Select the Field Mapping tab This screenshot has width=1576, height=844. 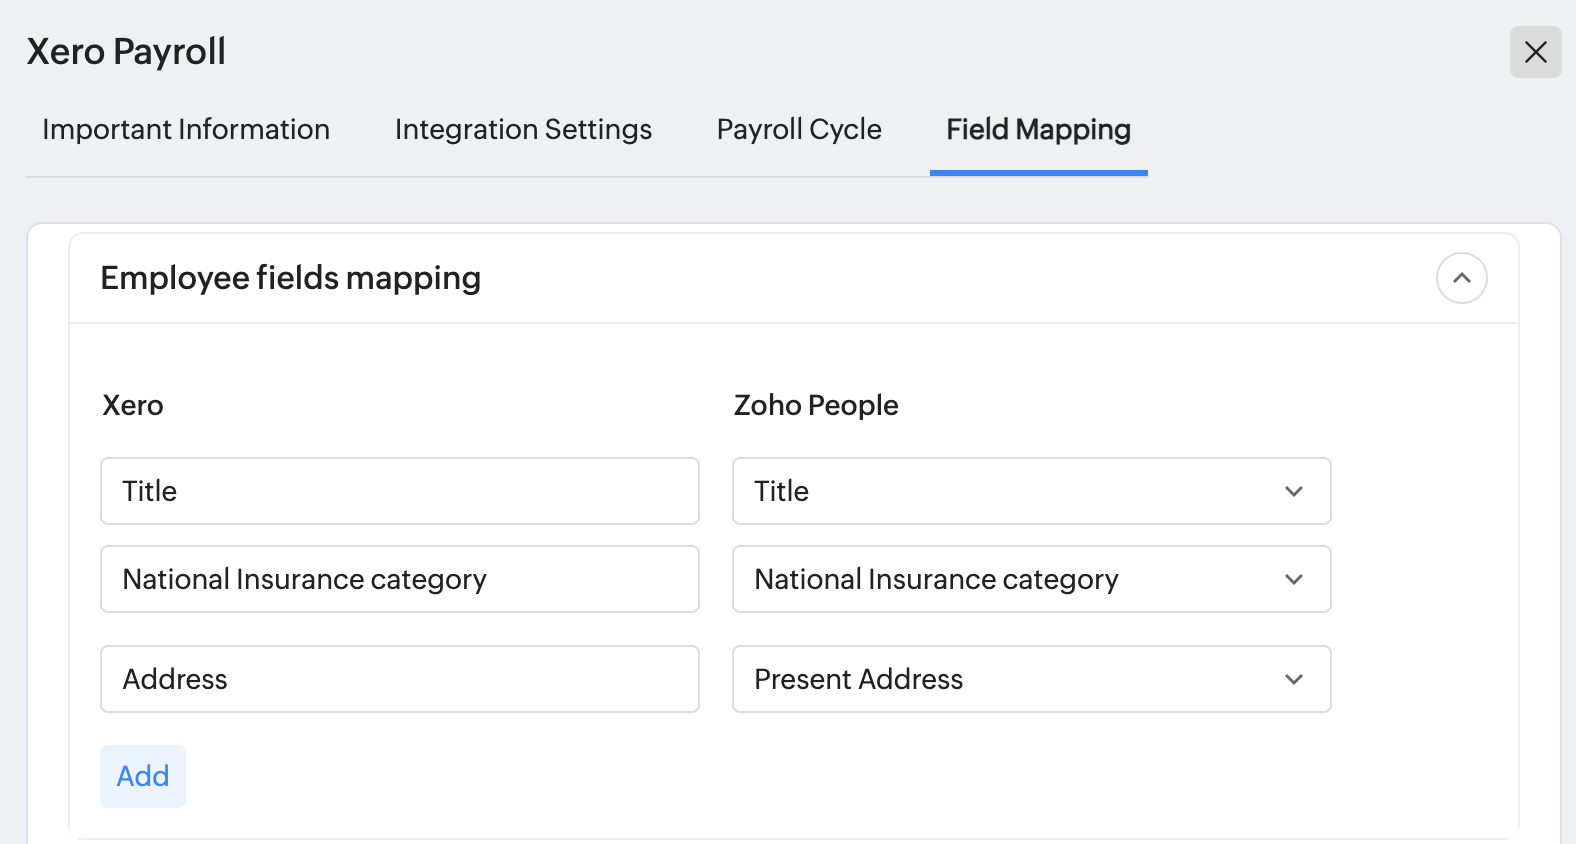[x=1038, y=130]
